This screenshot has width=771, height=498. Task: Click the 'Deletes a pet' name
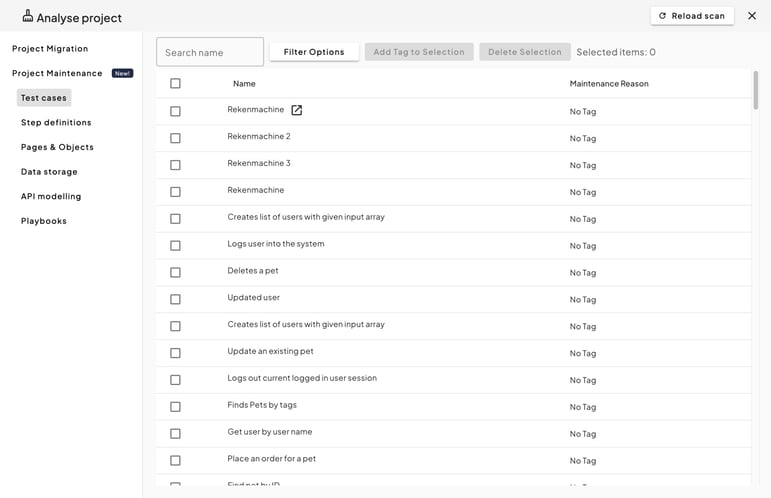tap(253, 270)
